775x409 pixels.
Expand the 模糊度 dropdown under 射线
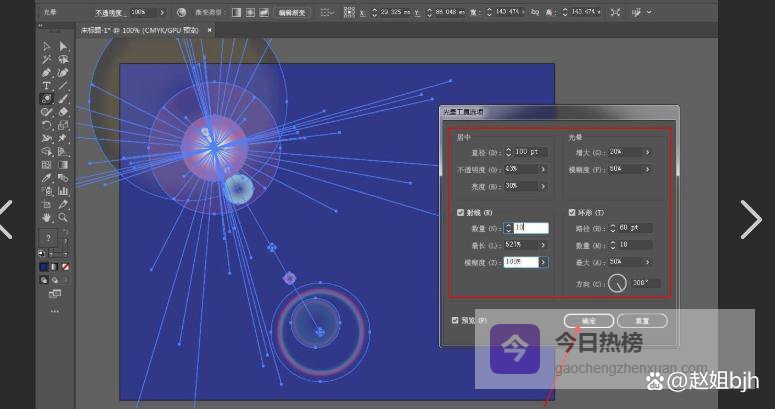(x=543, y=262)
